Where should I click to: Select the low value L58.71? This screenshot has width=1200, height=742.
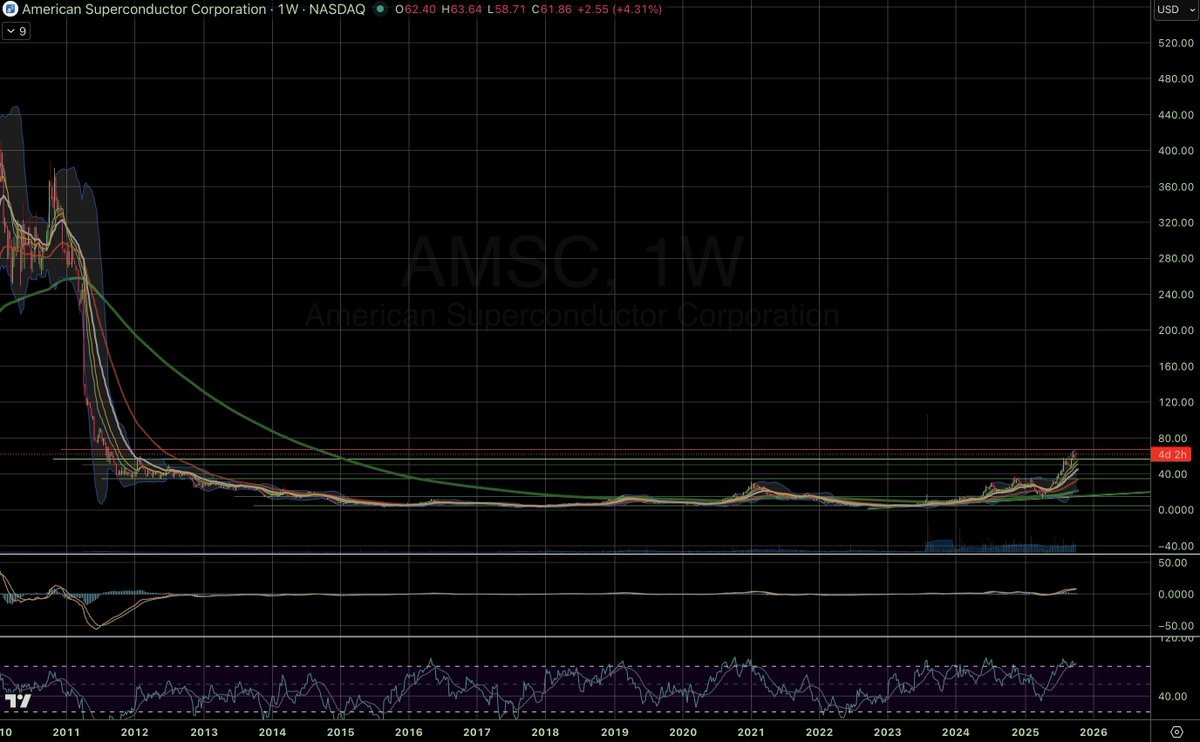[x=505, y=9]
